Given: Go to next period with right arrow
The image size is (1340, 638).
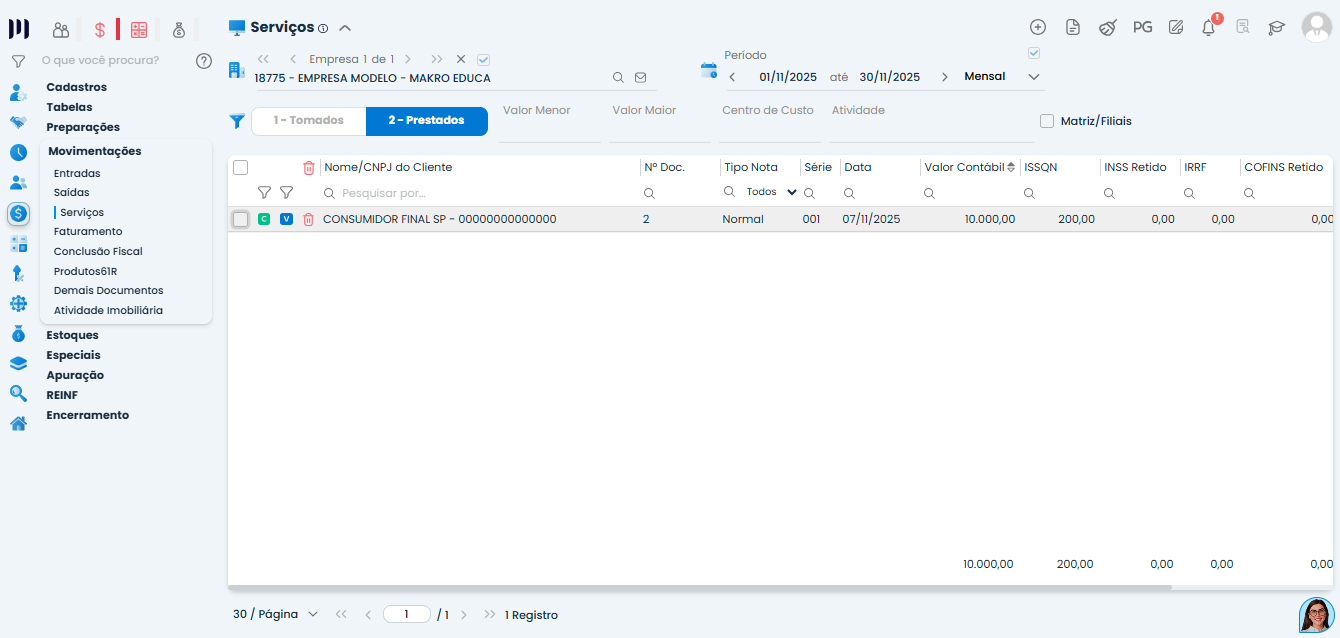Looking at the screenshot, I should tap(944, 76).
